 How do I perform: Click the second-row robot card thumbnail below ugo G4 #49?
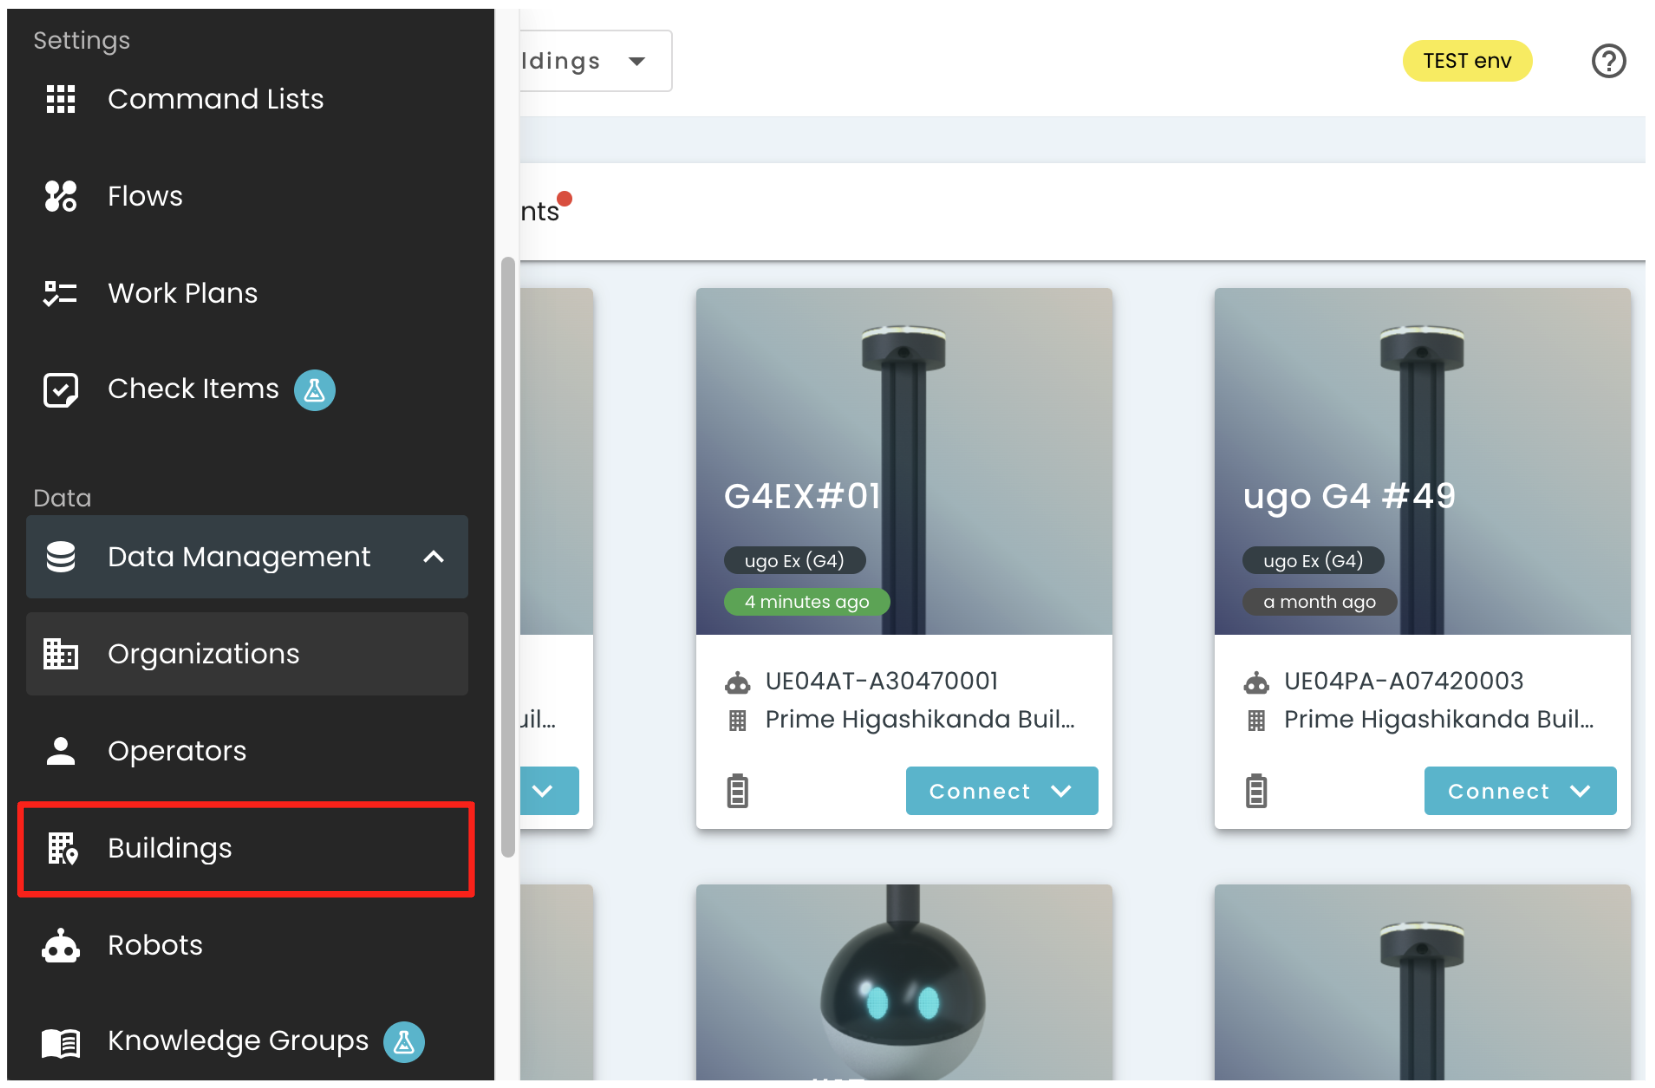click(x=1422, y=982)
